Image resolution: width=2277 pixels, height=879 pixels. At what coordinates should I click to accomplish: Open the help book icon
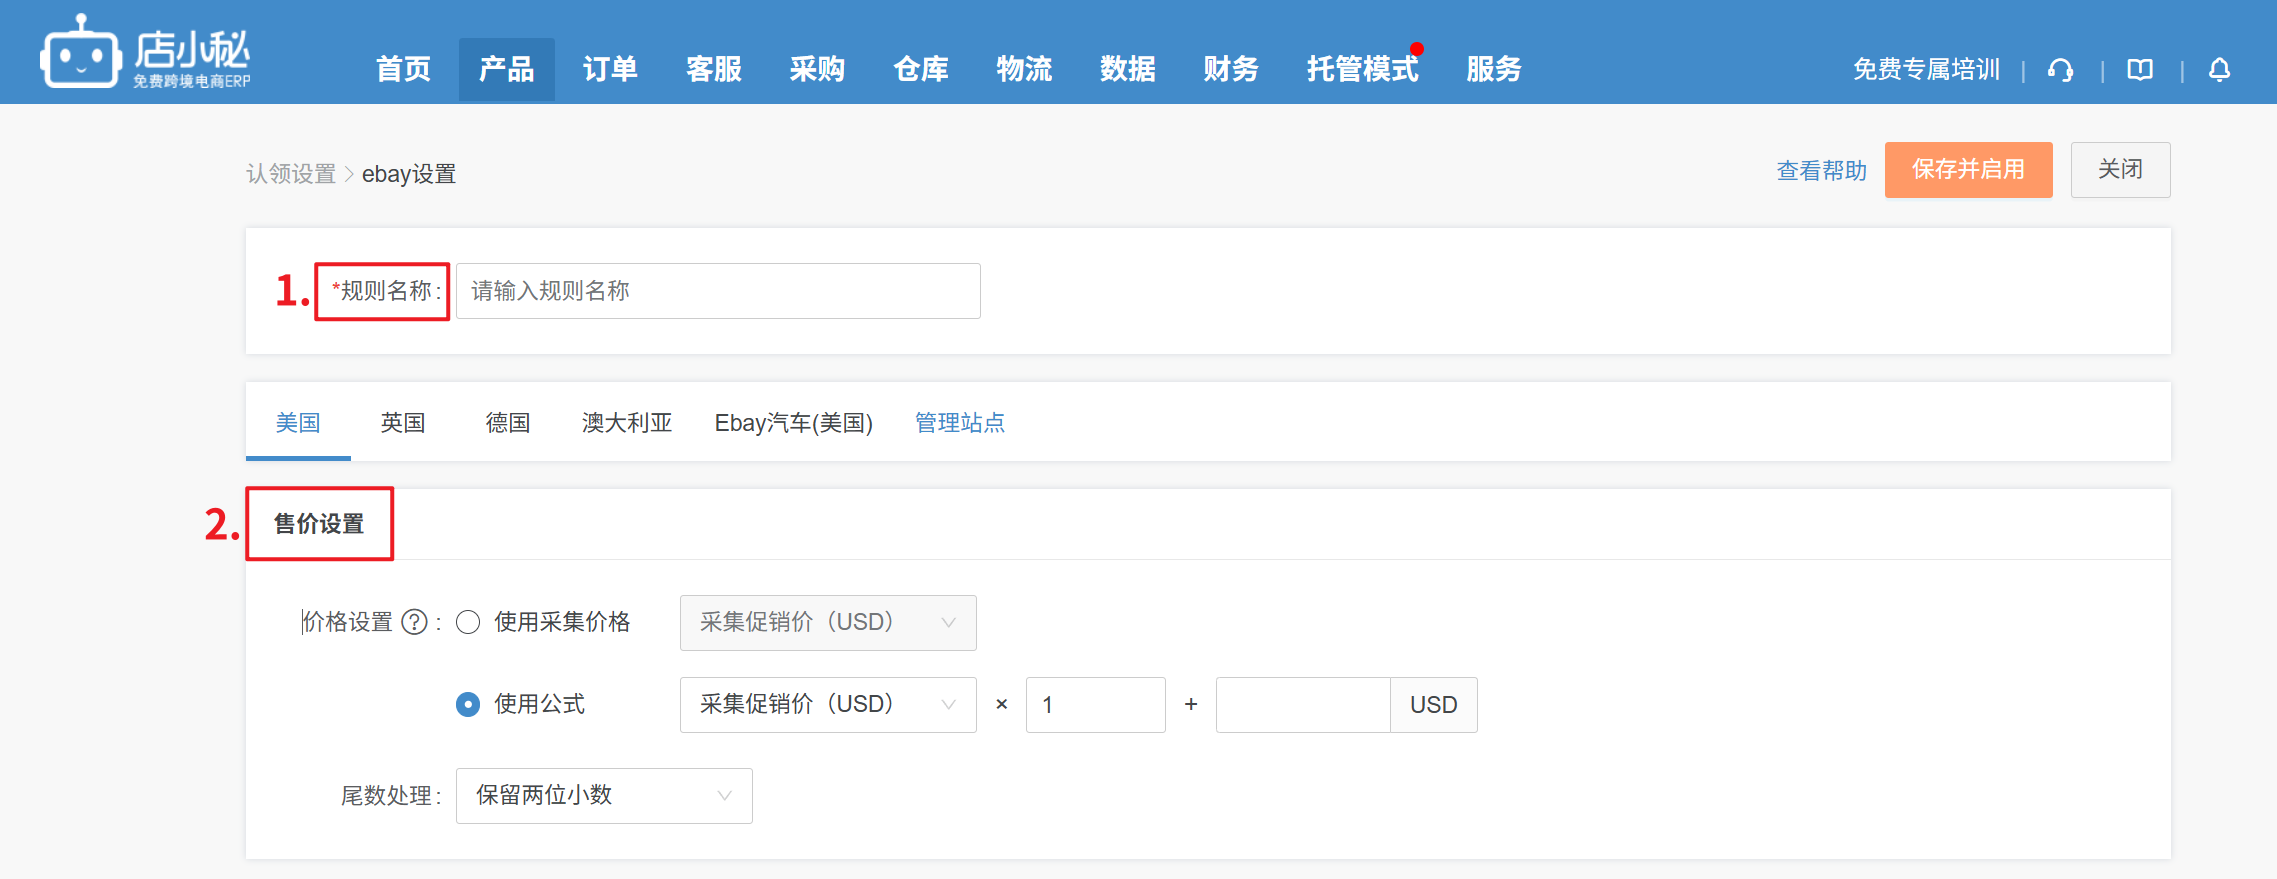point(2140,70)
